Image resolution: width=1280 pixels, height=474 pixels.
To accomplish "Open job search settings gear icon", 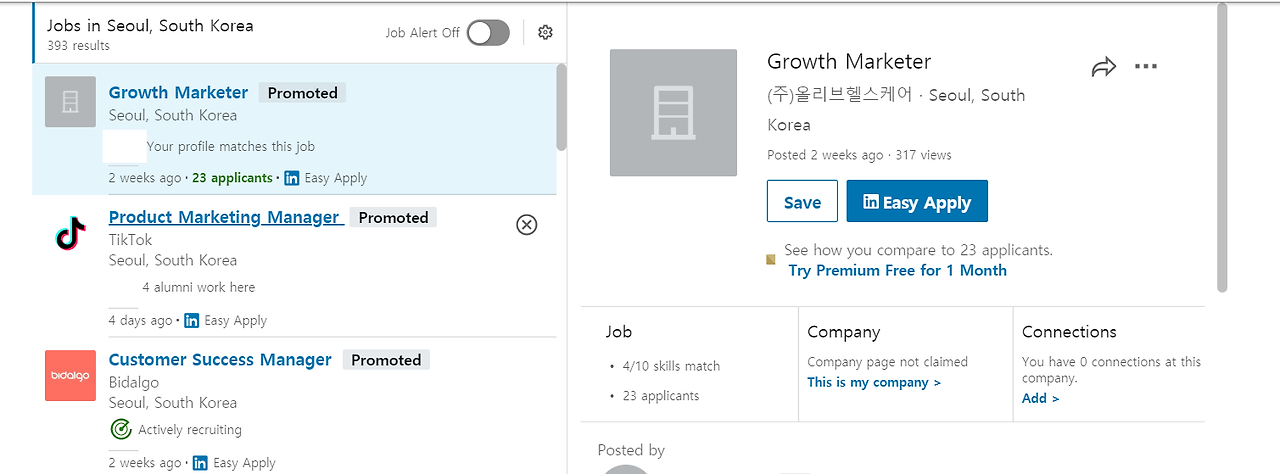I will 545,33.
